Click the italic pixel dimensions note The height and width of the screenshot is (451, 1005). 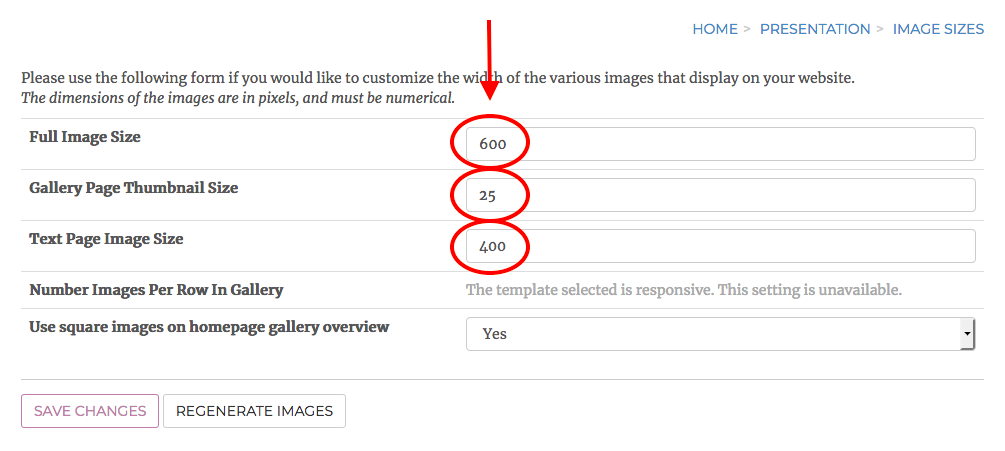(238, 98)
